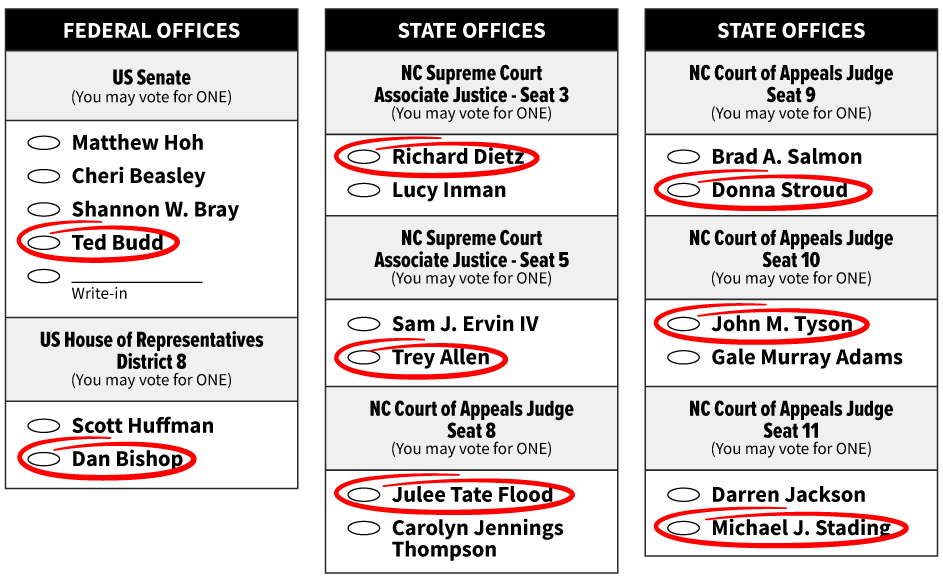Screen dimensions: 943x576
Task: Mark Lucy Inman's oval
Action: (x=364, y=191)
